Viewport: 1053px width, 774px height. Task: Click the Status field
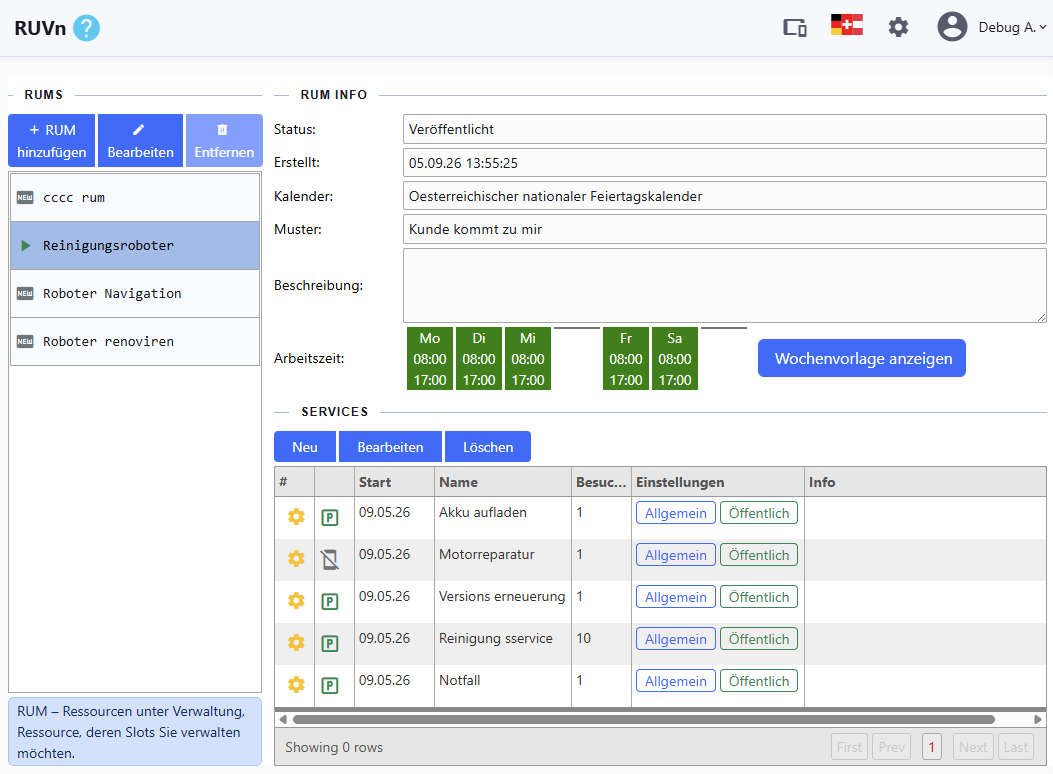point(725,129)
